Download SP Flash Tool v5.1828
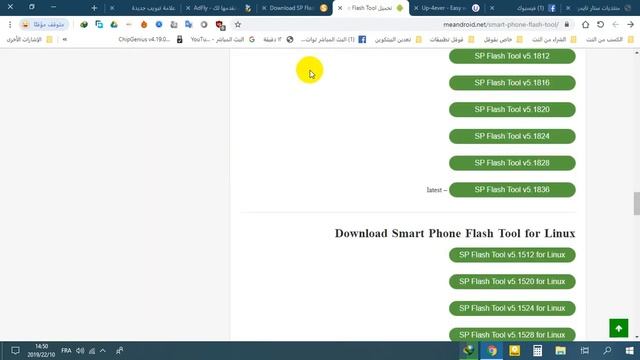 point(512,163)
